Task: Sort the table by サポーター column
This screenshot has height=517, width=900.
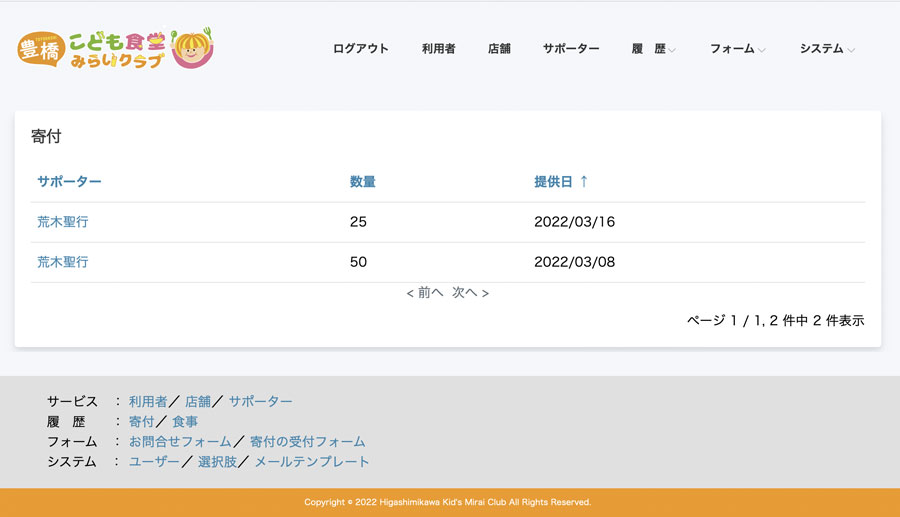Action: coord(69,181)
